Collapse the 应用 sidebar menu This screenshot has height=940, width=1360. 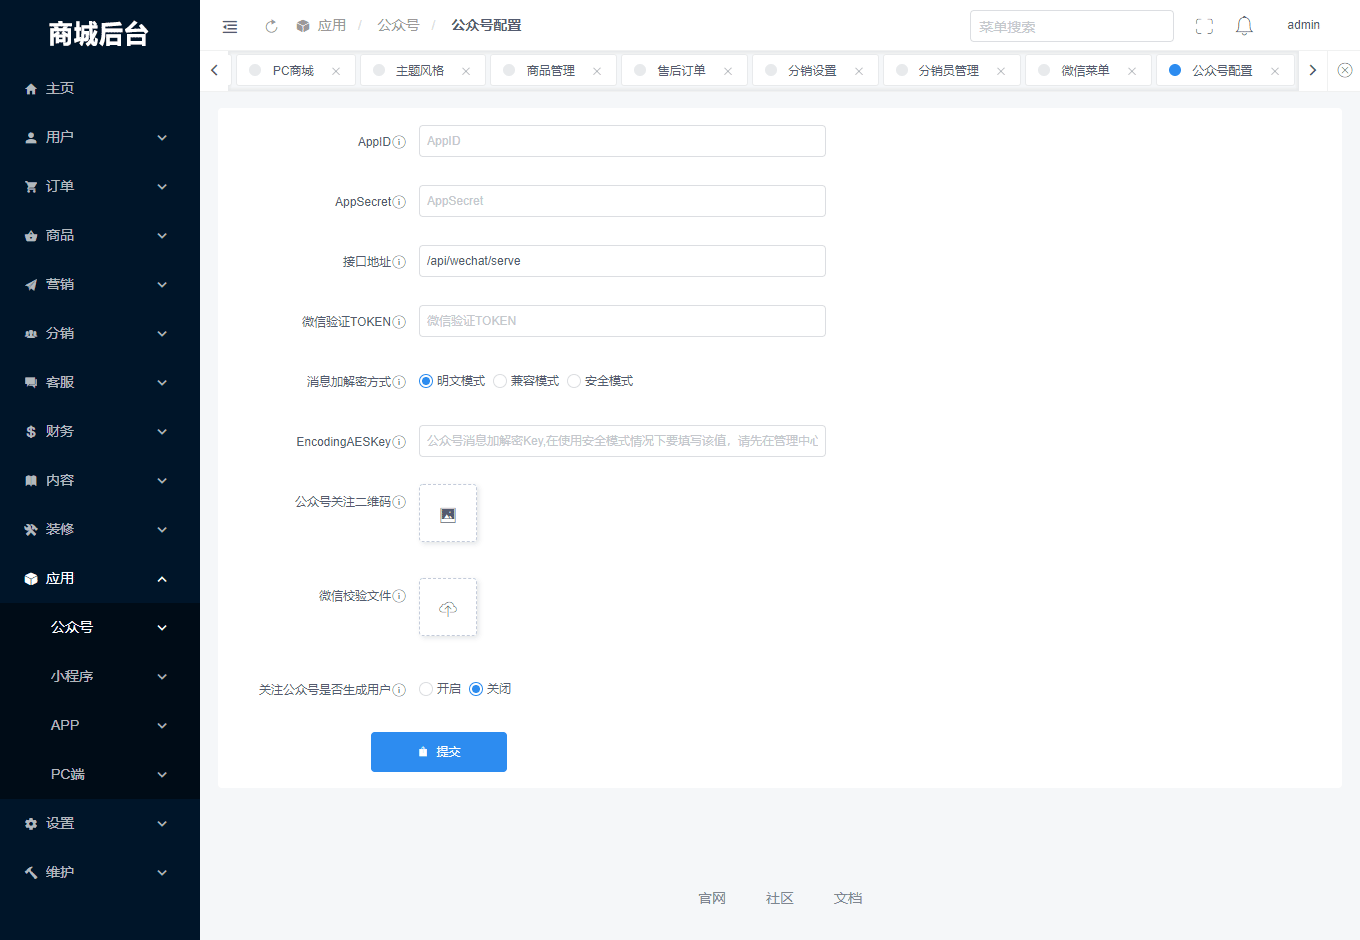(100, 578)
